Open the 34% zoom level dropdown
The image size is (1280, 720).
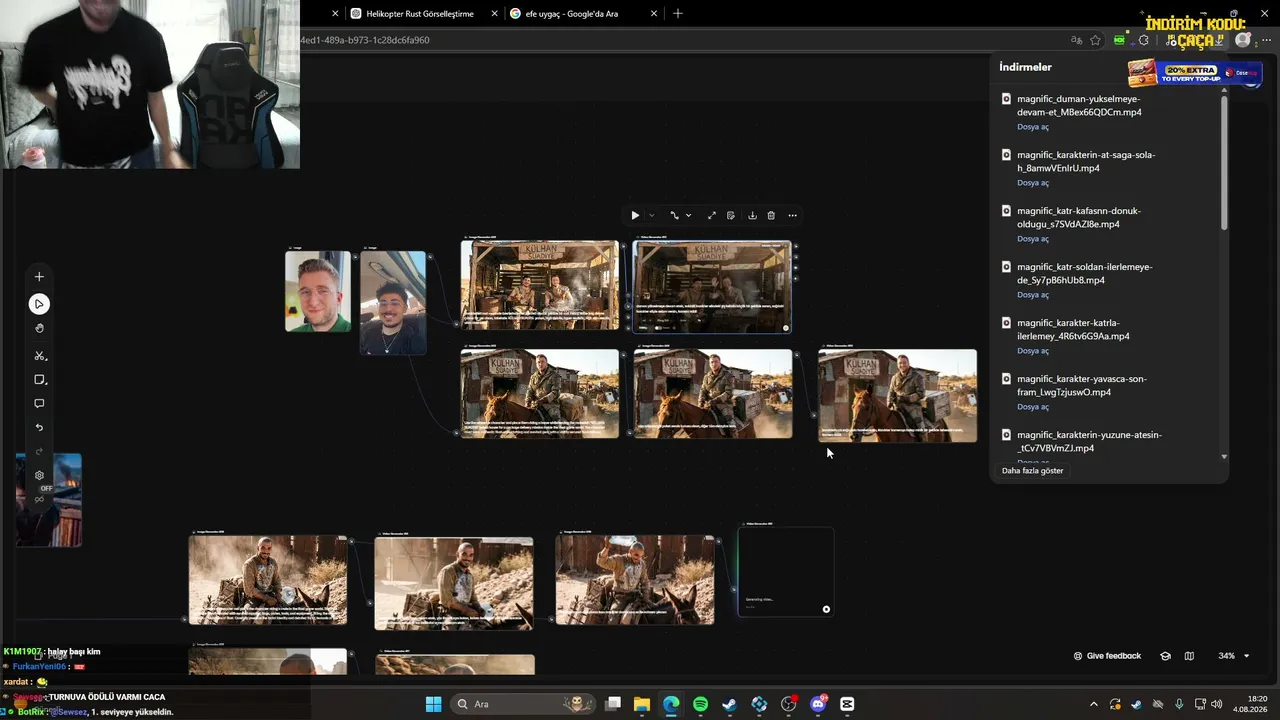[x=1233, y=656]
